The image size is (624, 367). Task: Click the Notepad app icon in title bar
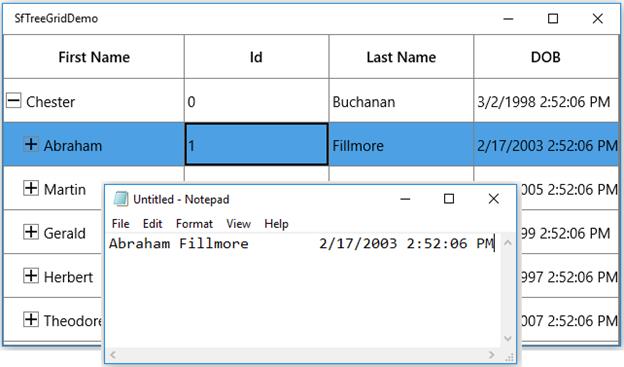point(121,199)
